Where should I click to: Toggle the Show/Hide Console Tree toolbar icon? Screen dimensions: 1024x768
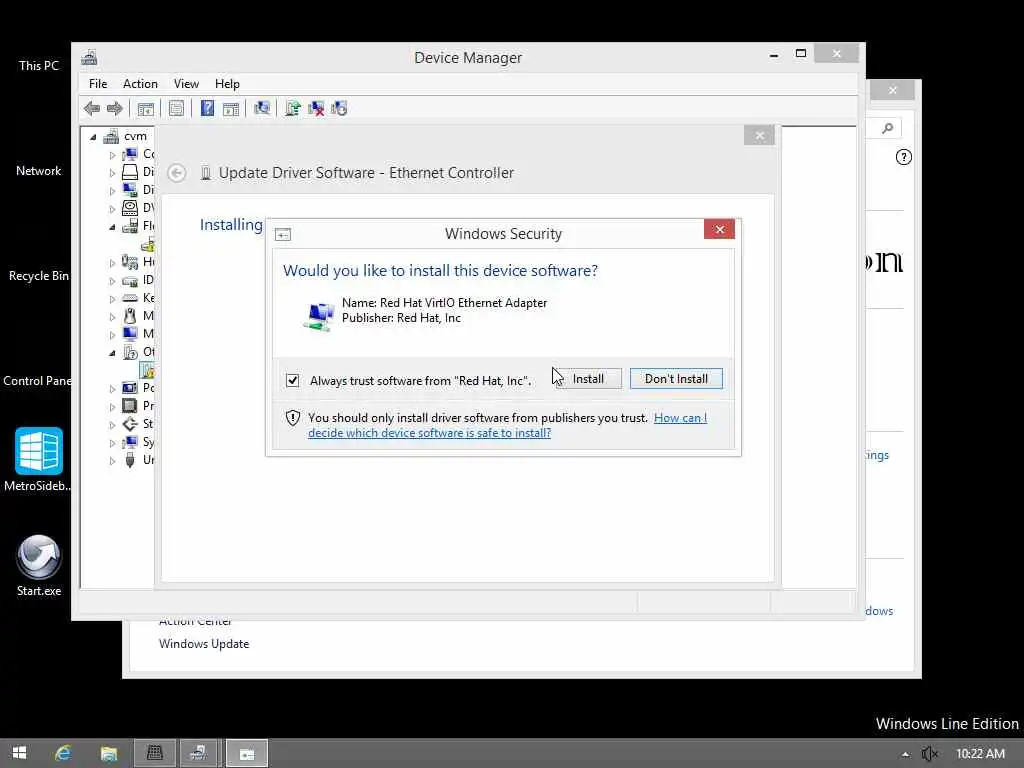tap(146, 108)
